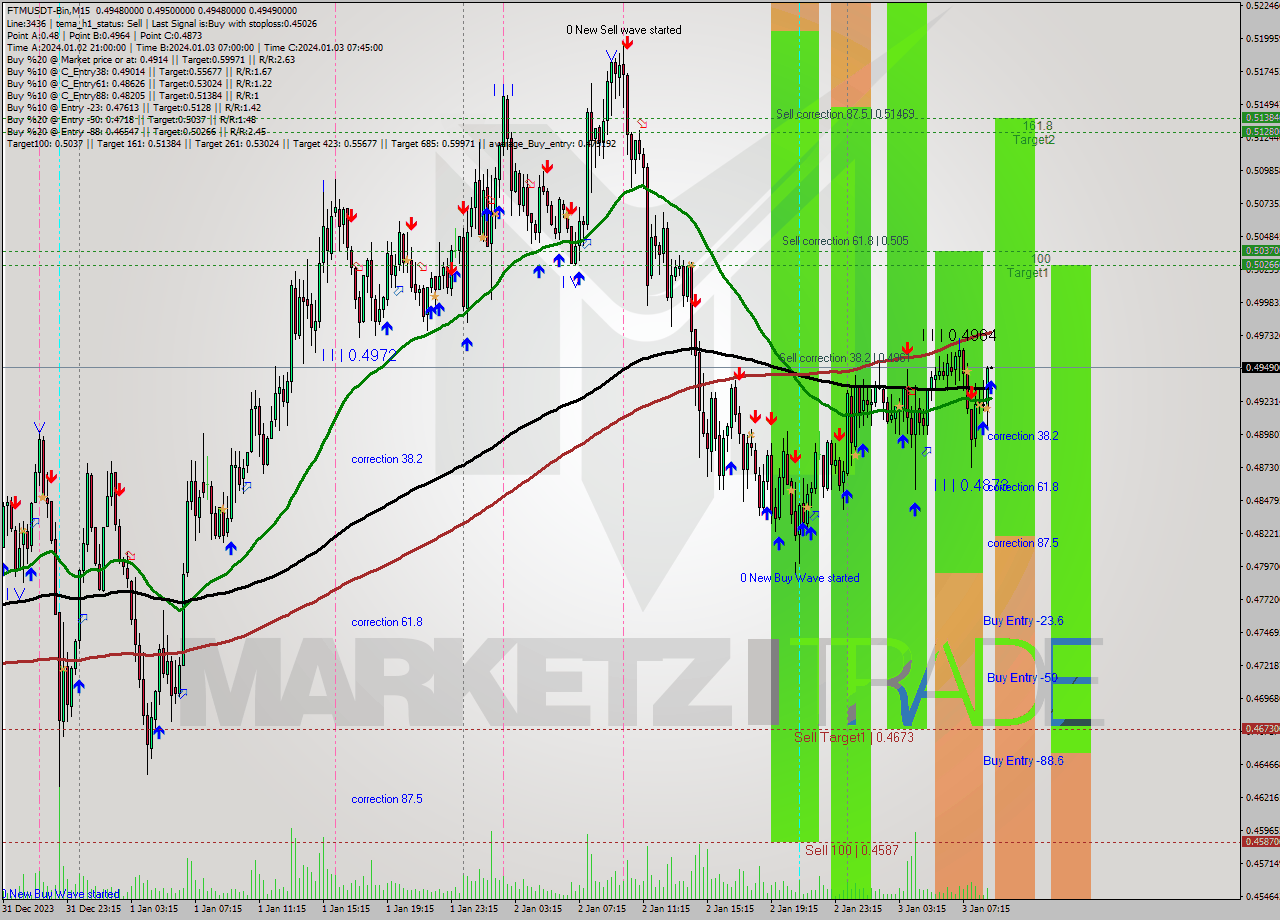
Task: Click the '2 Jan 03:15' time axis label
Action: 539,909
